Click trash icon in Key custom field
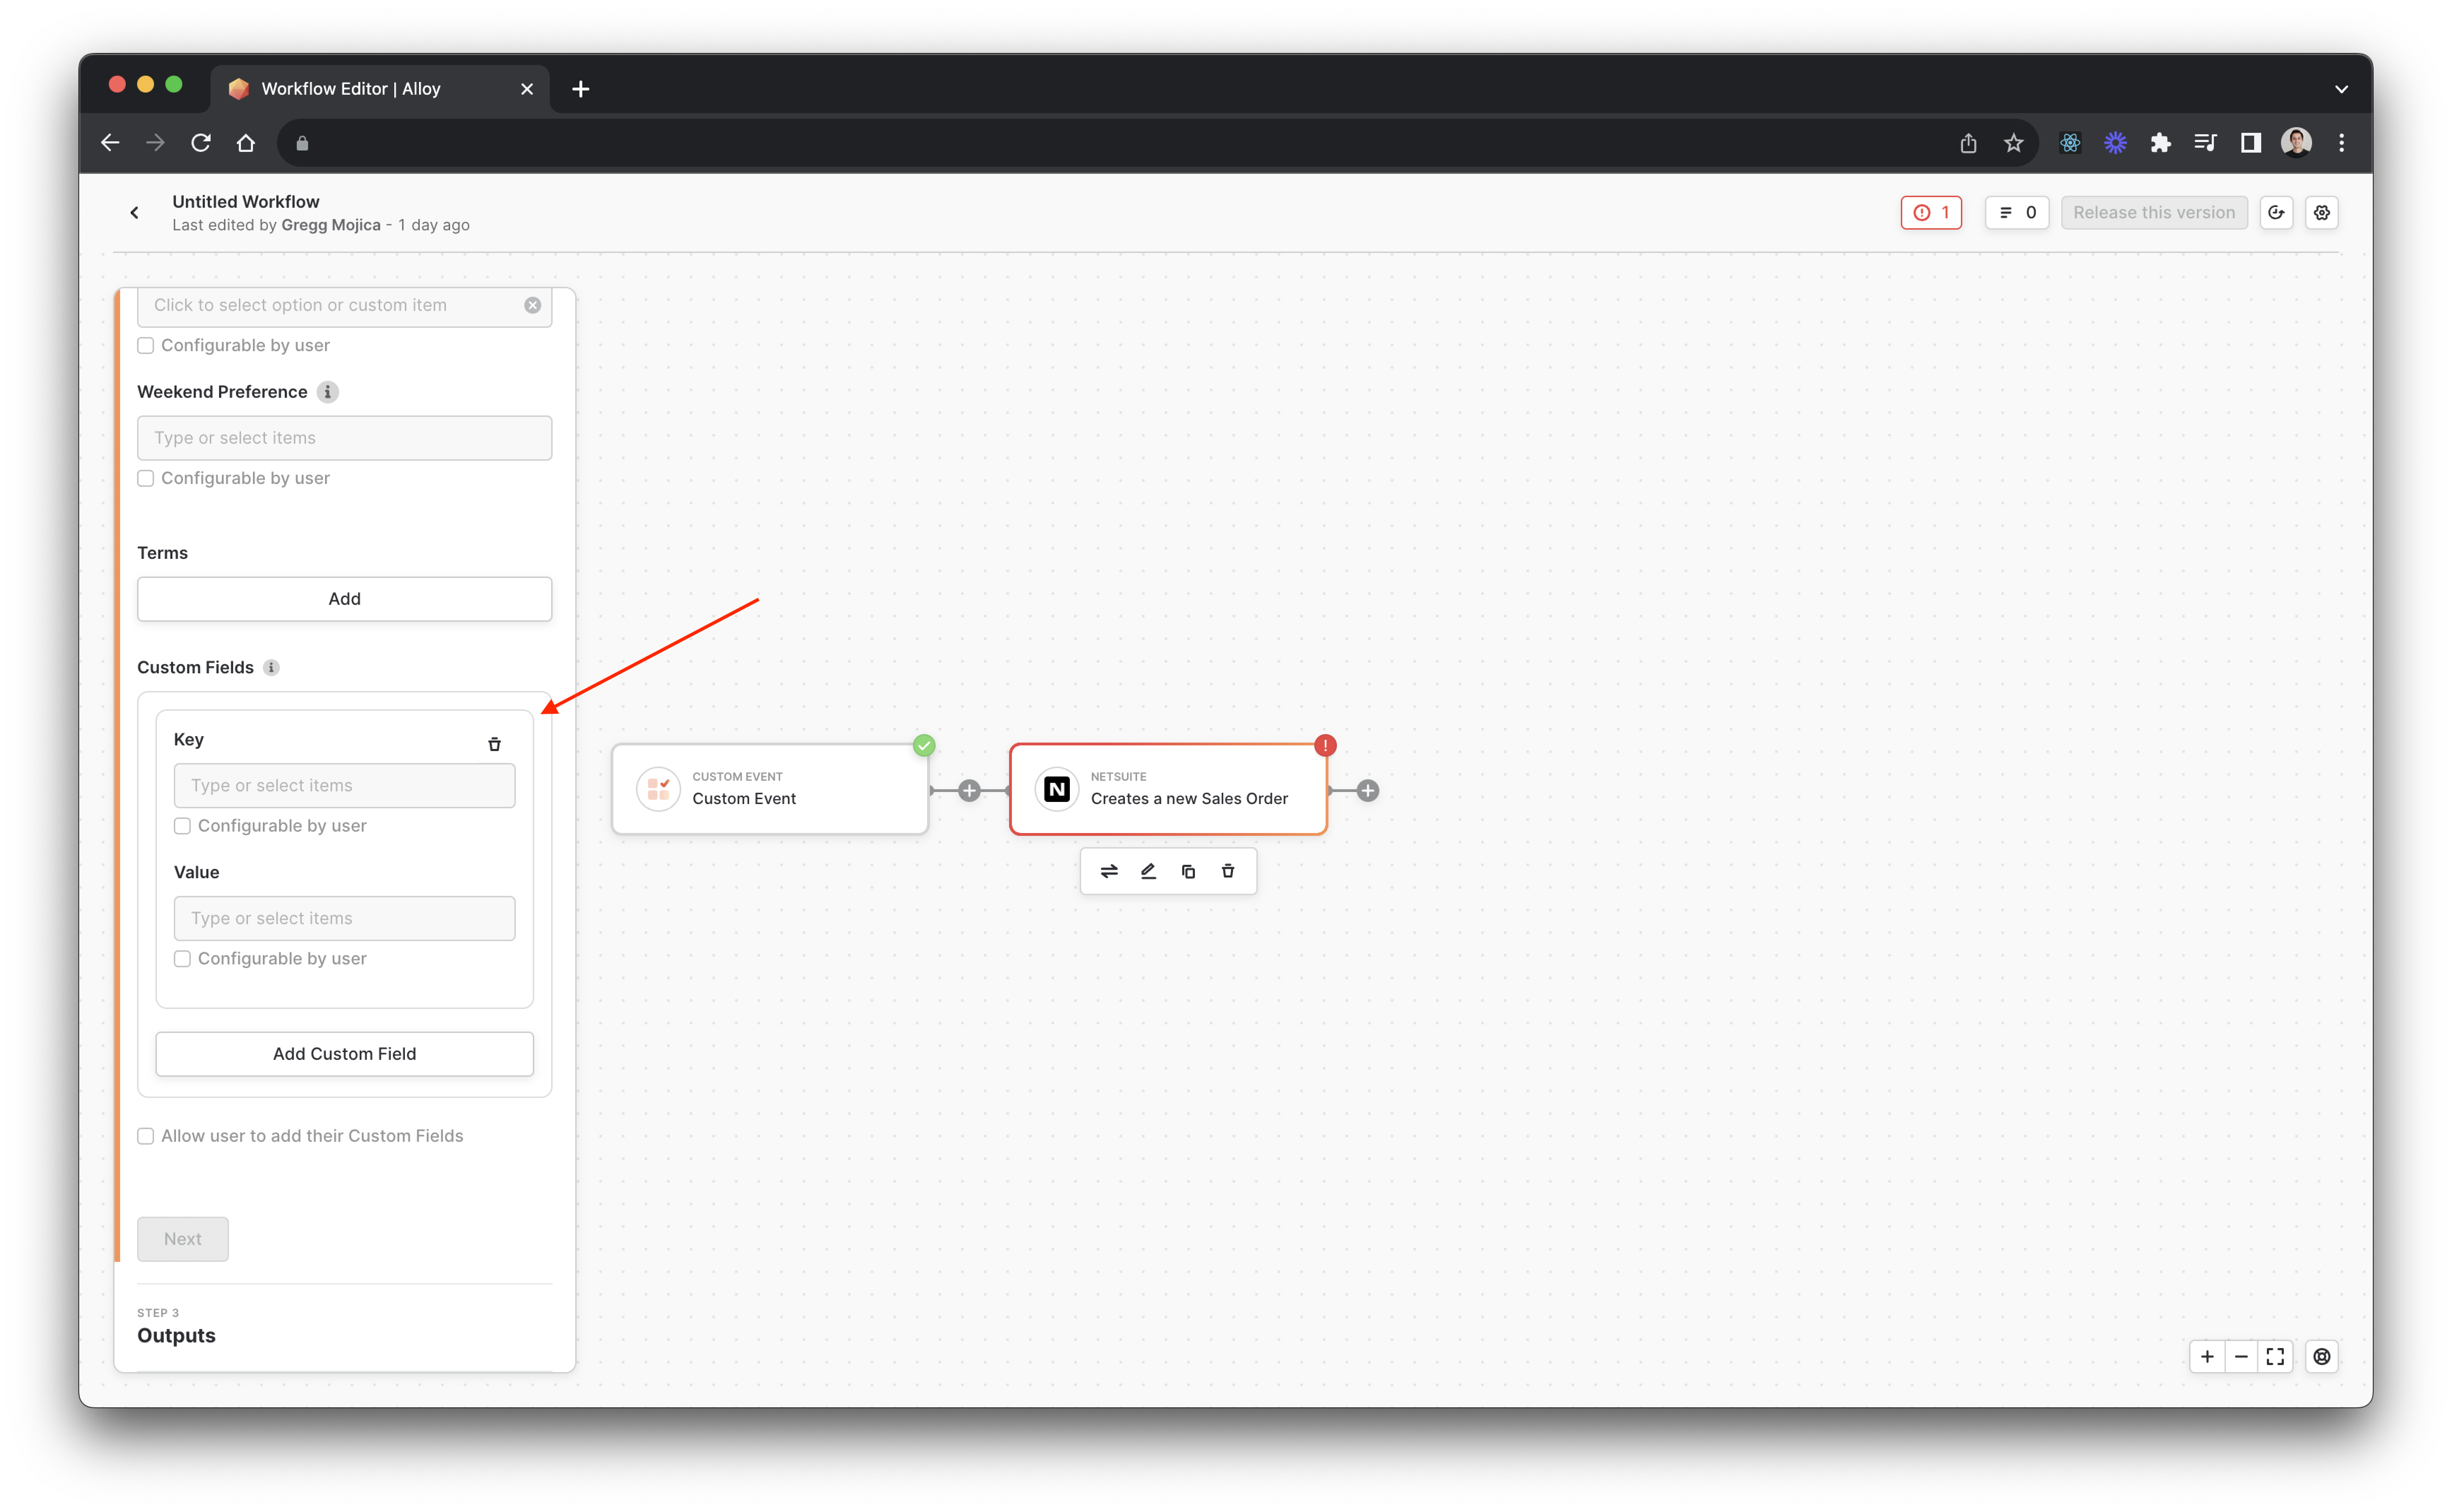The image size is (2452, 1512). (494, 744)
